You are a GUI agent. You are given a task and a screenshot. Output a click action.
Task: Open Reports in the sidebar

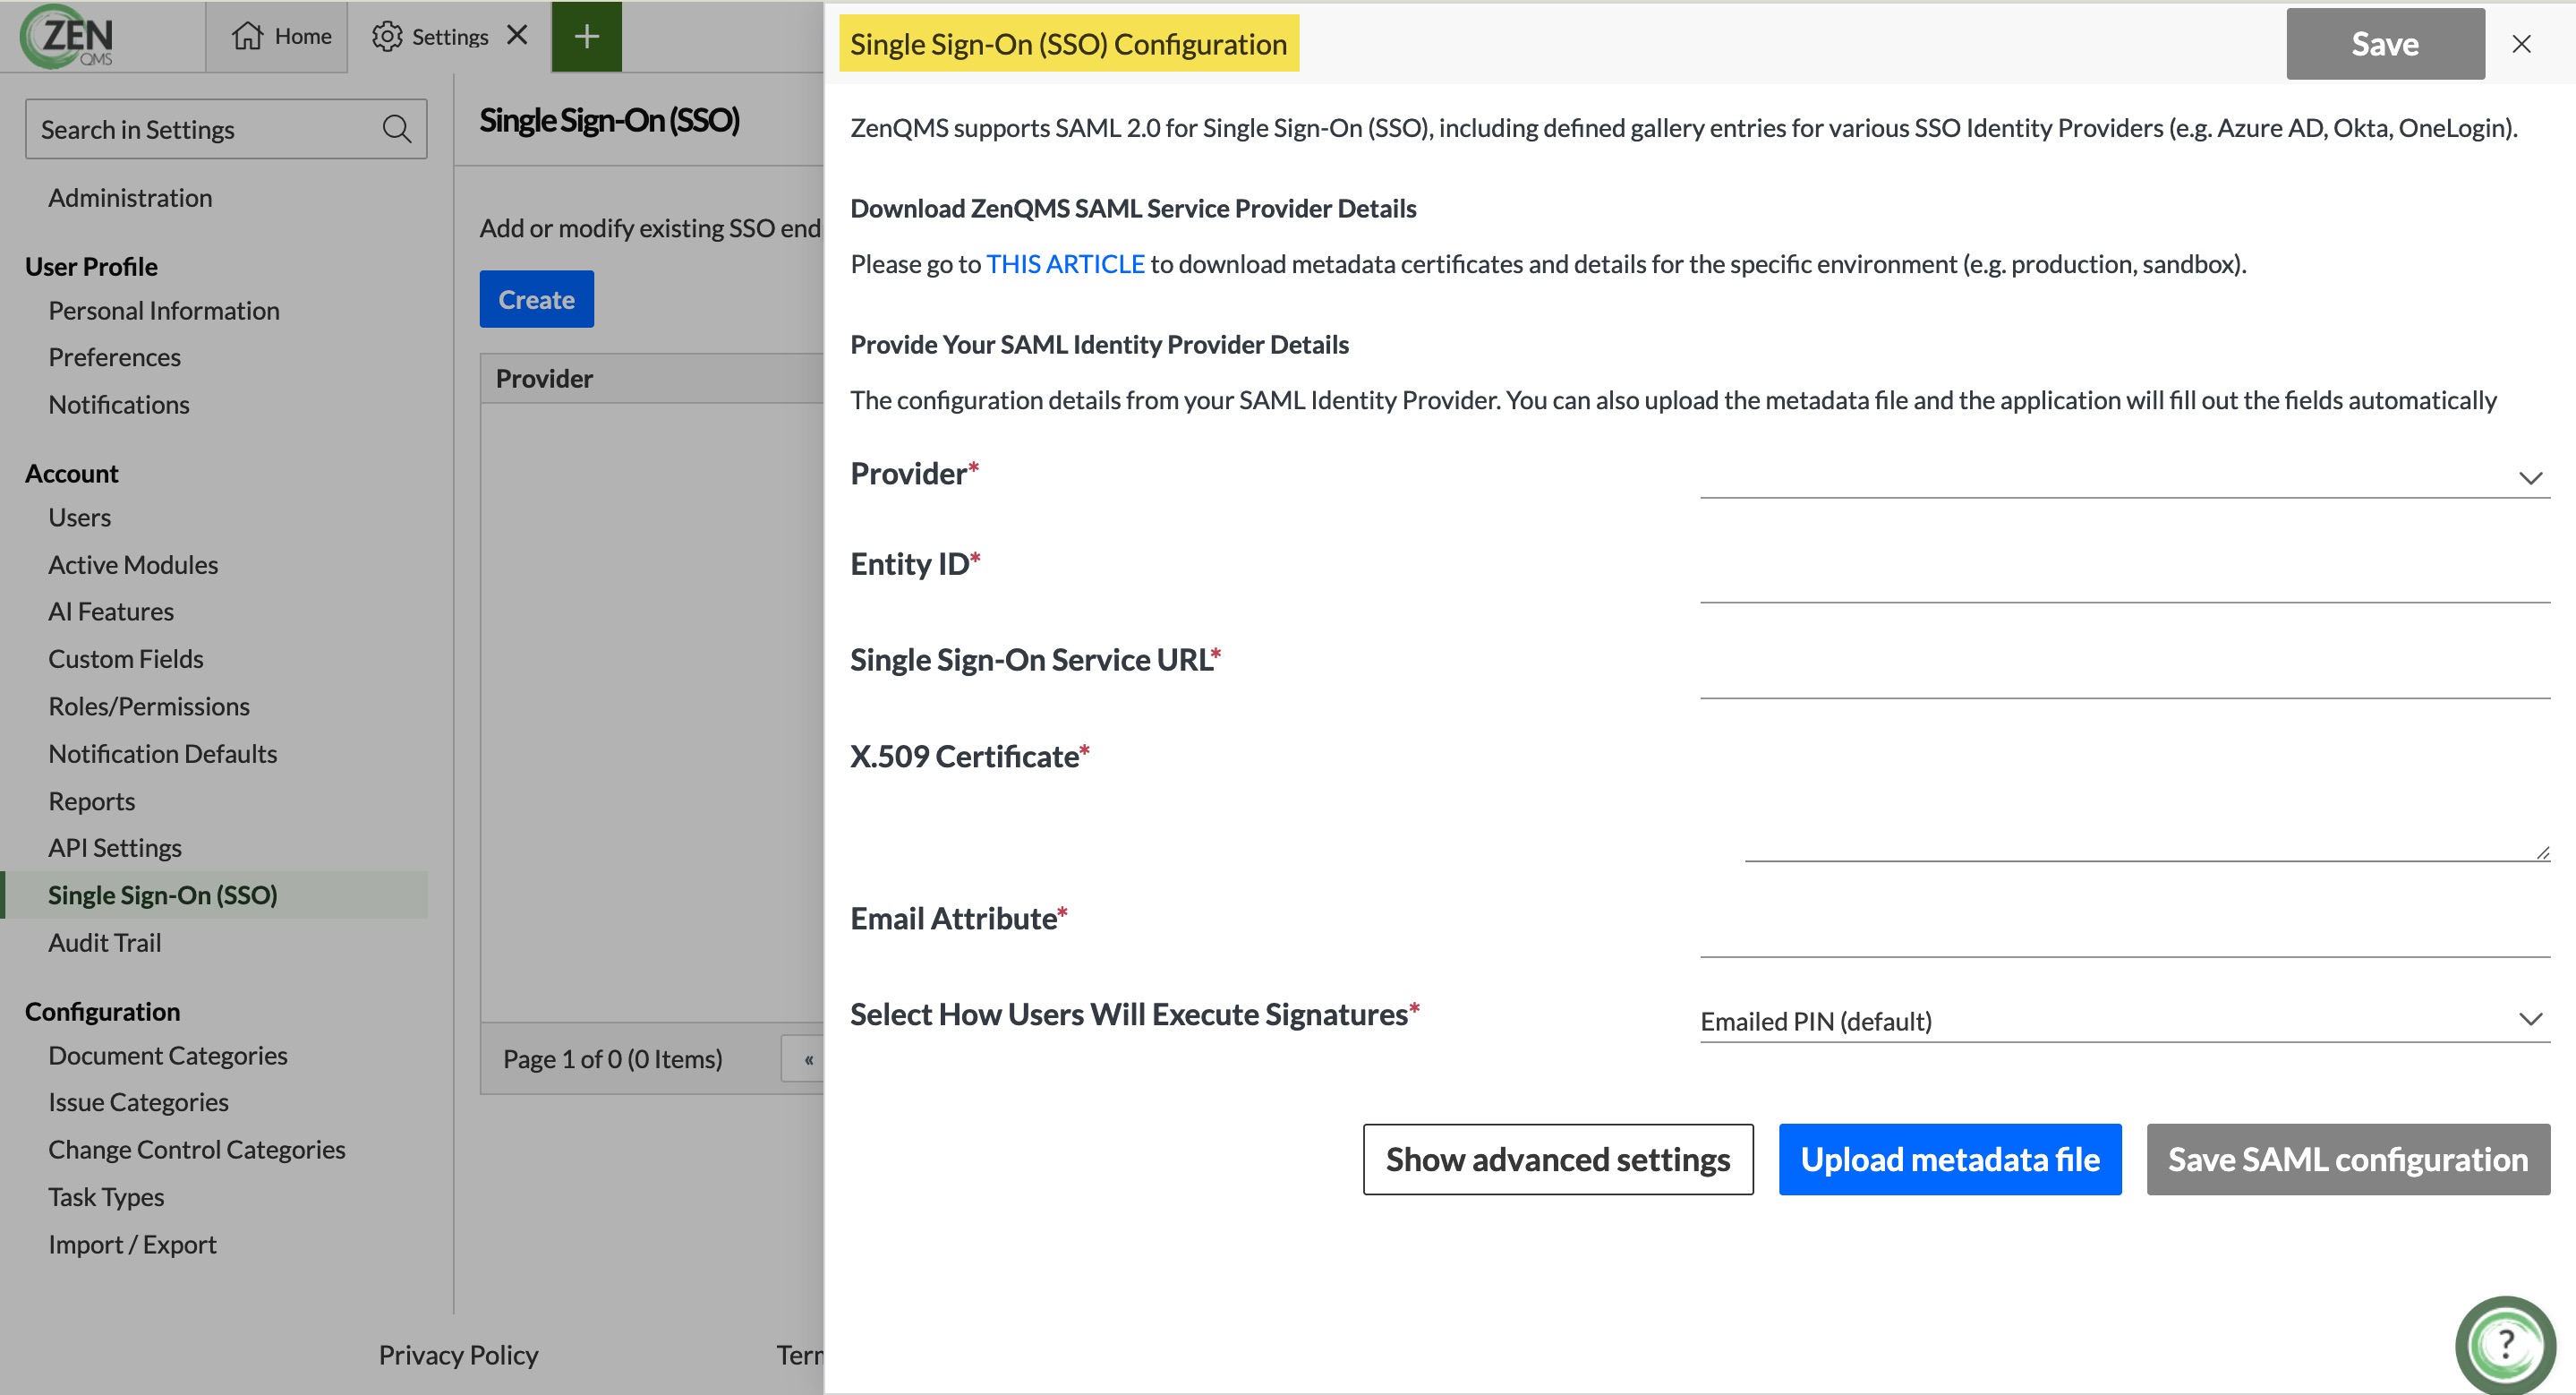coord(92,801)
